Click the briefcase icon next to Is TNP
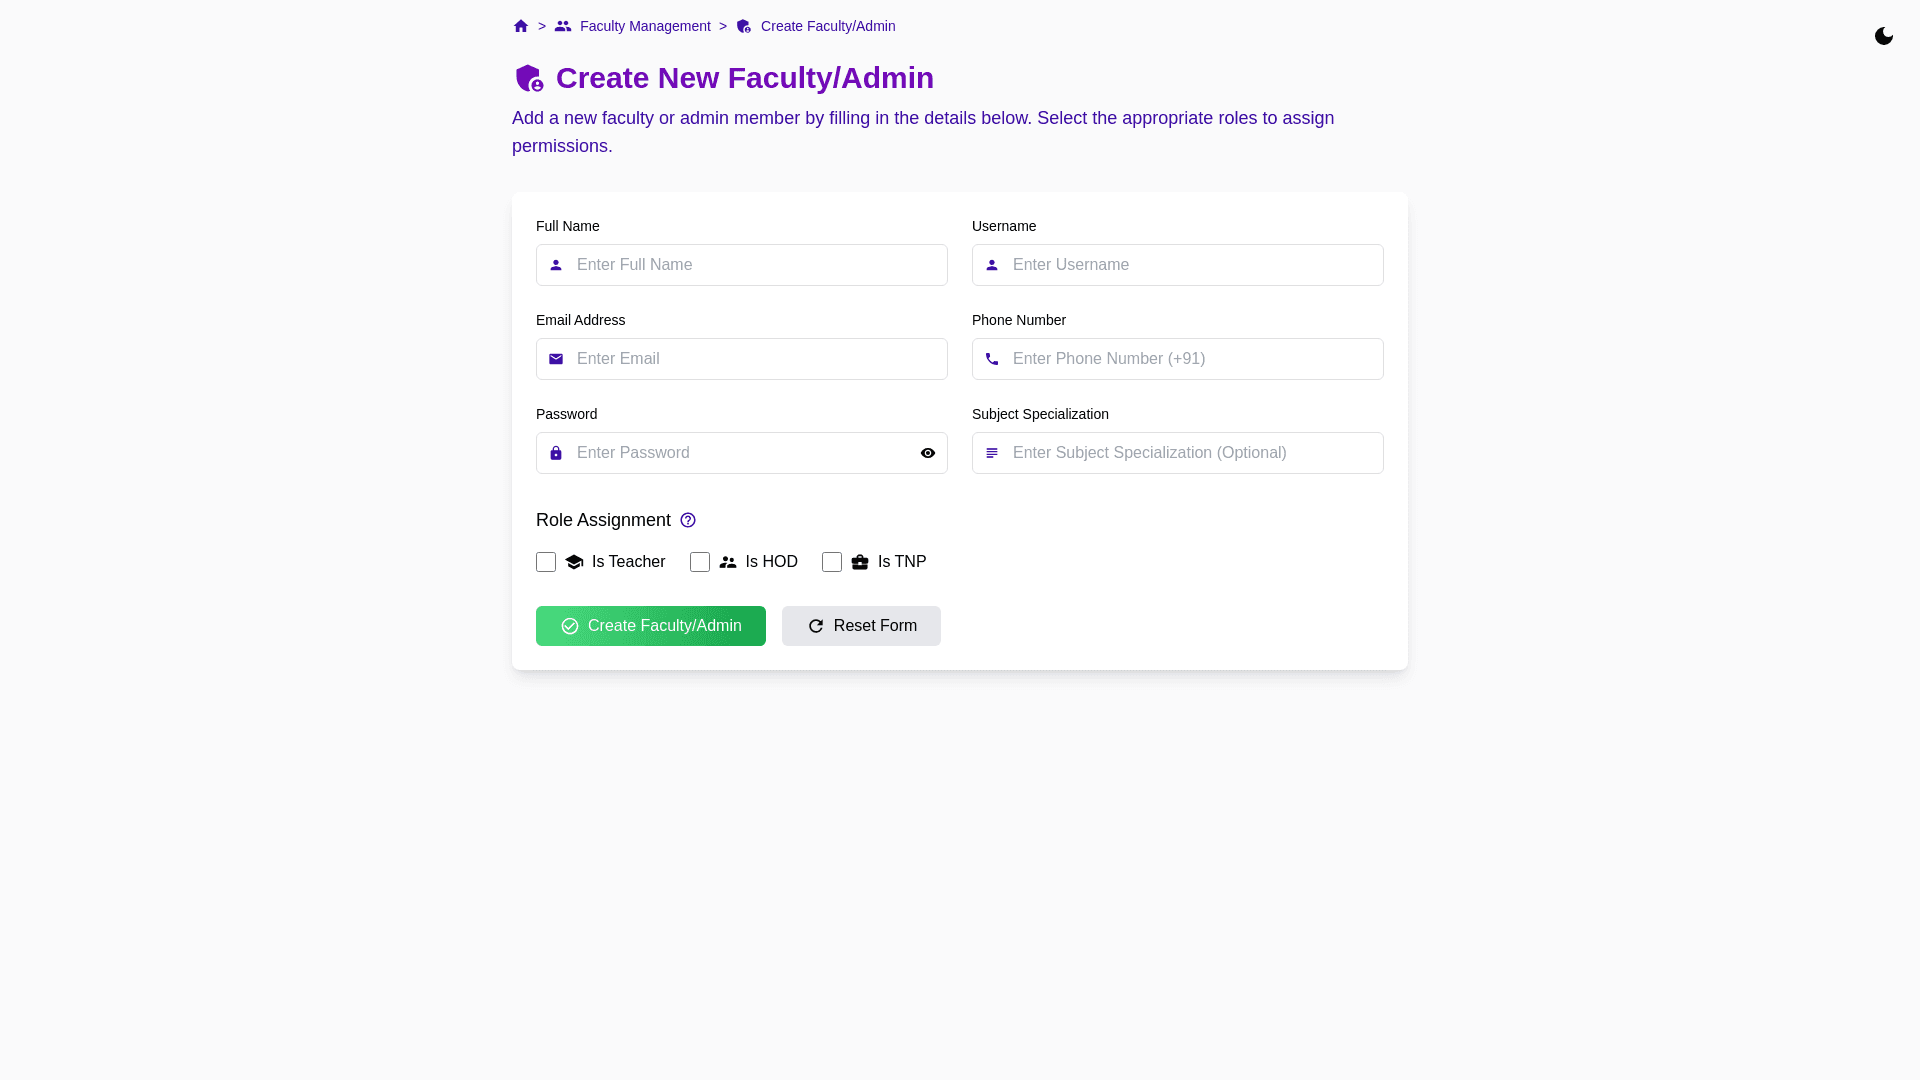 860,563
